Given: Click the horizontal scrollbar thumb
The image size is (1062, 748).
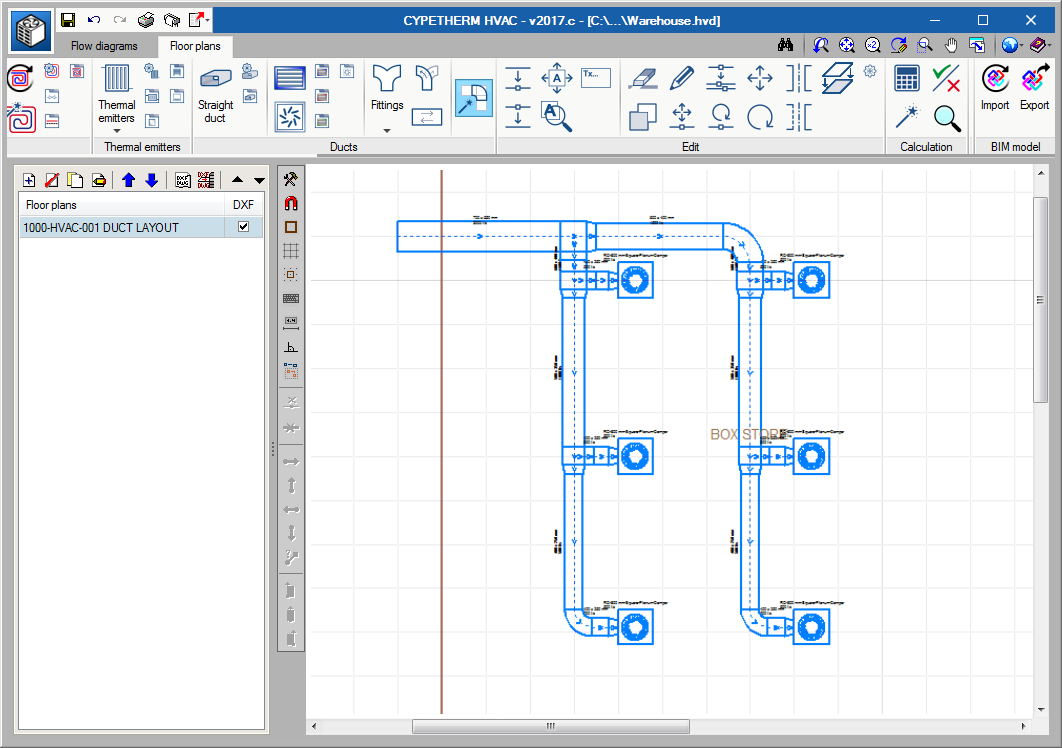Looking at the screenshot, I should pyautogui.click(x=550, y=727).
